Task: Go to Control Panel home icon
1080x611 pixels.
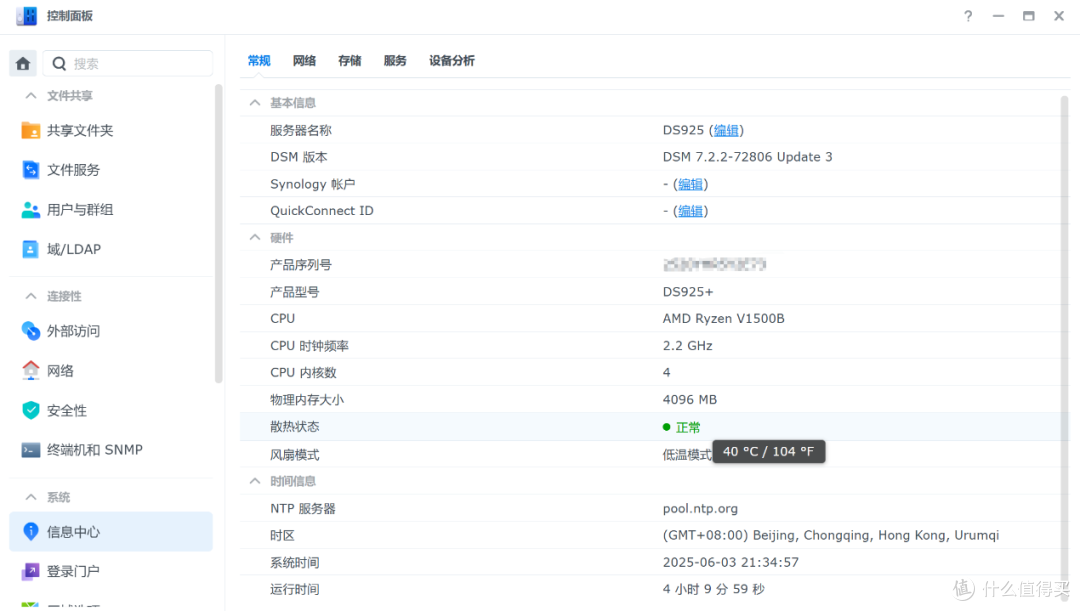Action: point(23,63)
